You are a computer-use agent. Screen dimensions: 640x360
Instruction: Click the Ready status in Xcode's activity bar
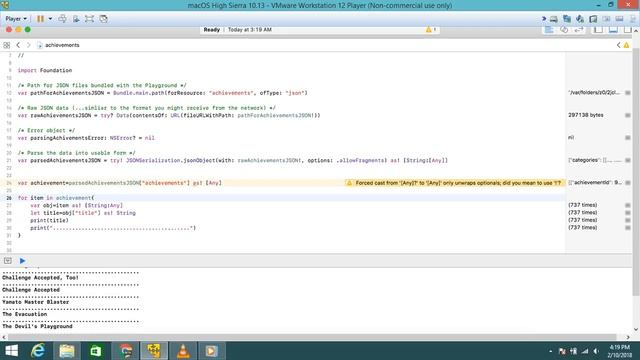tap(211, 29)
